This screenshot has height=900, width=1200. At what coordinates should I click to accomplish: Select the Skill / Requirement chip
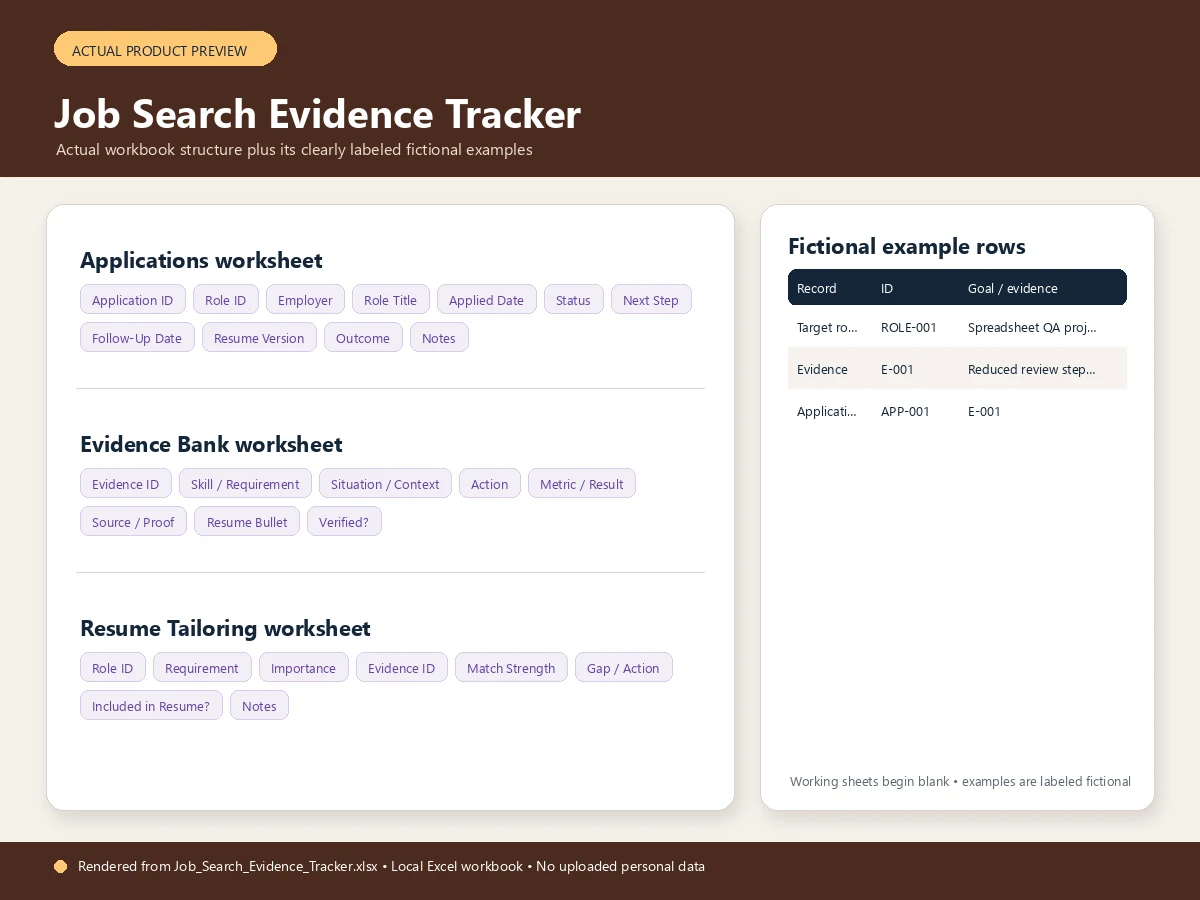point(245,484)
